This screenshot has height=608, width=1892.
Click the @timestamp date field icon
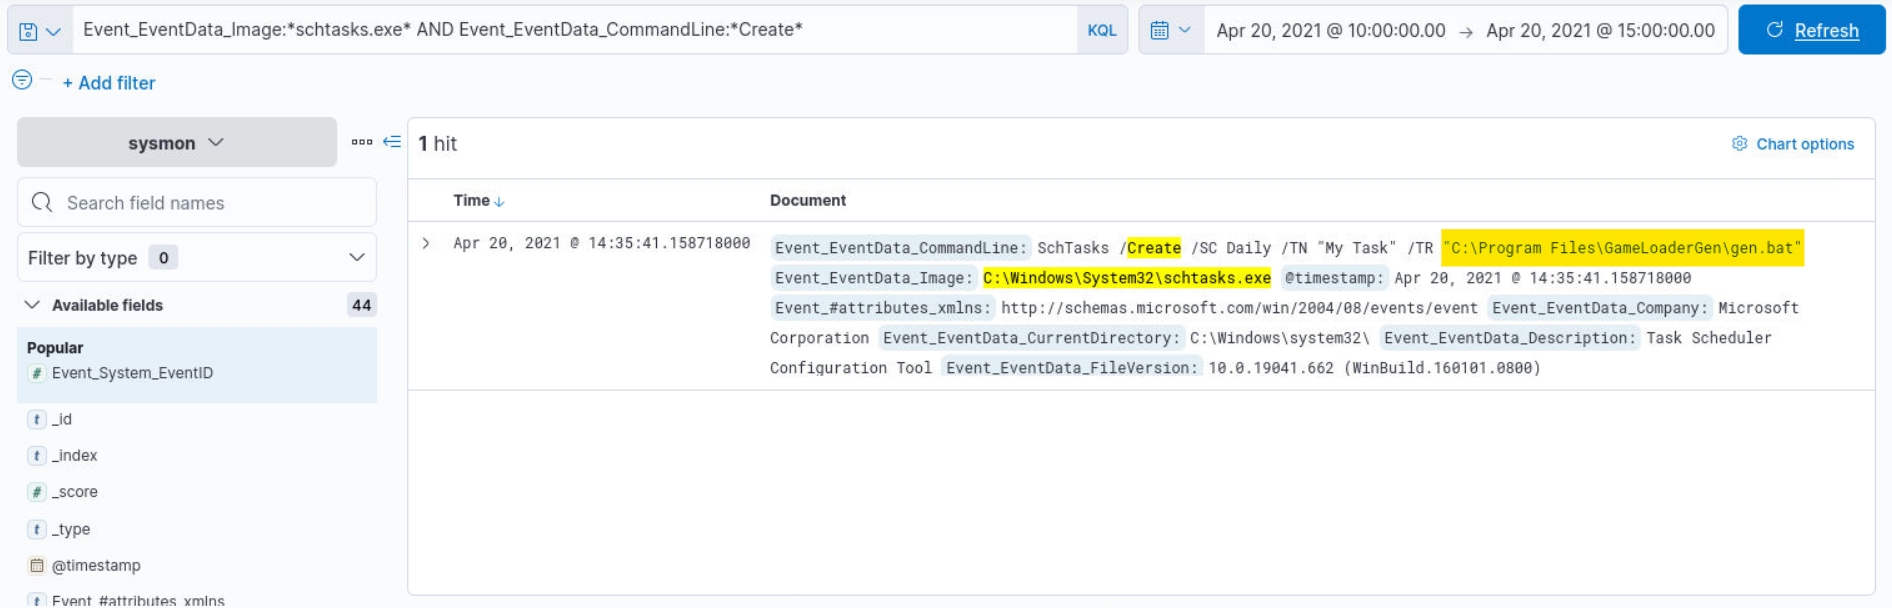pos(37,566)
